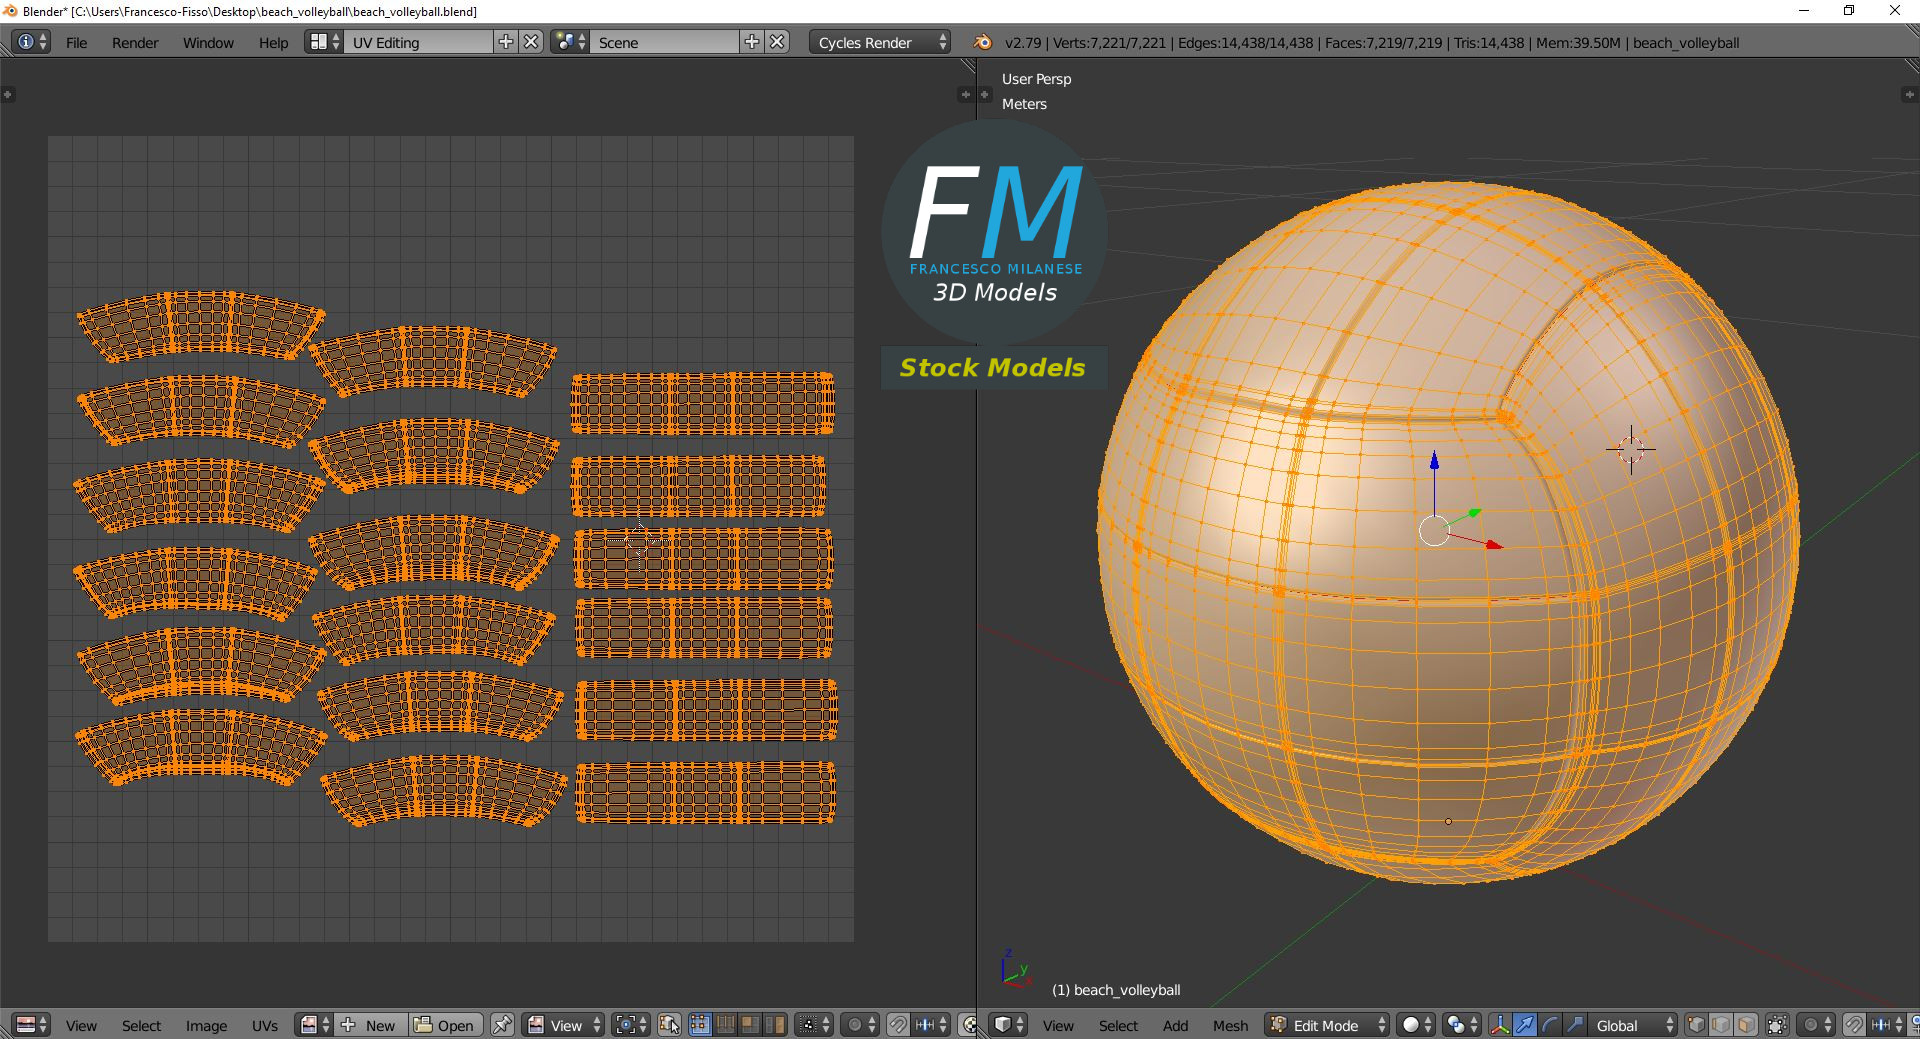Click the Open image button
1920x1039 pixels.
click(446, 1025)
